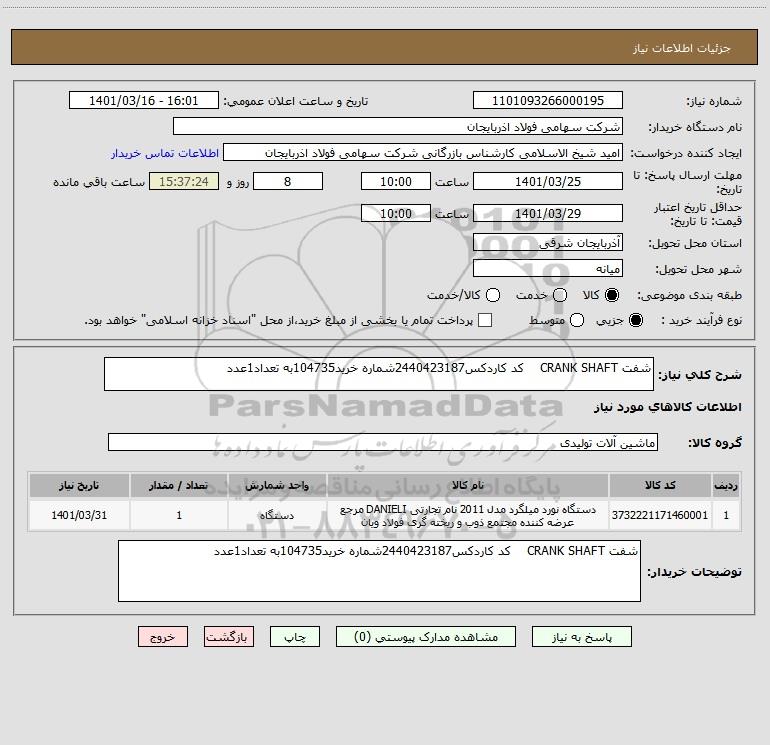
Task: Click the quantity cell in row 1
Action: (x=179, y=515)
